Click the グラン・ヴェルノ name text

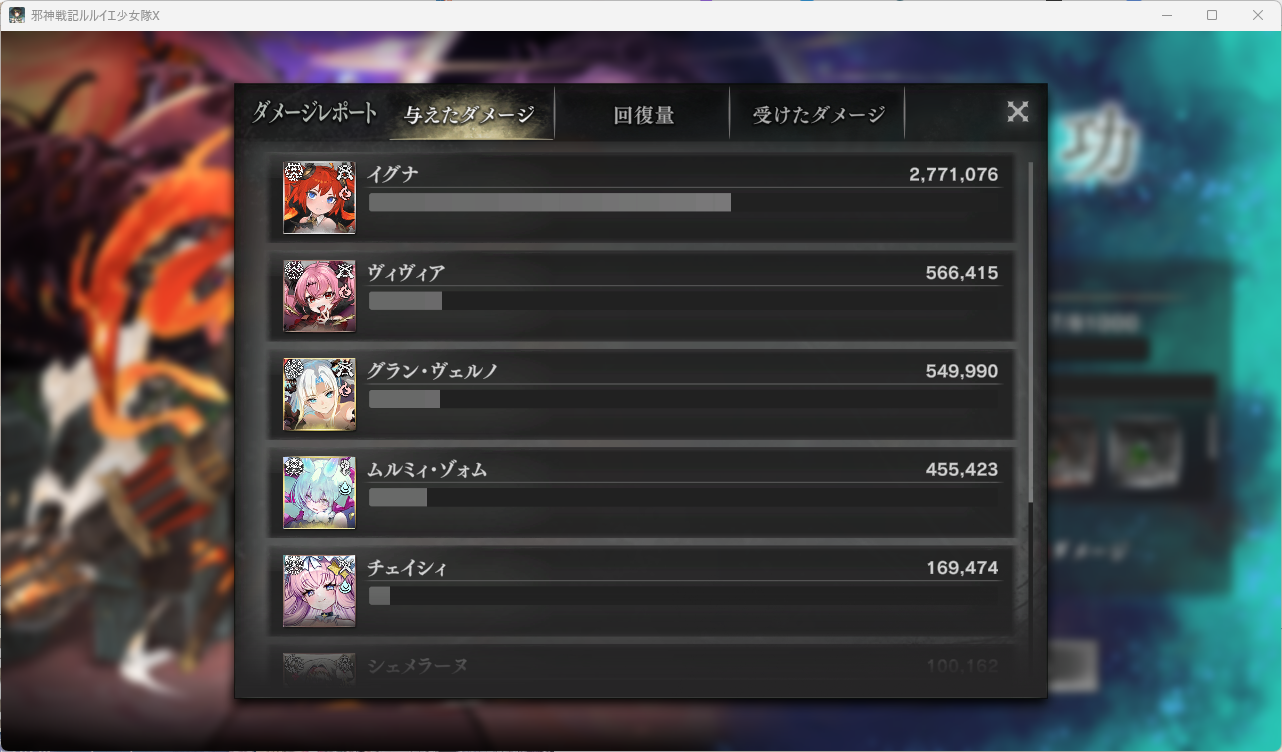point(432,371)
